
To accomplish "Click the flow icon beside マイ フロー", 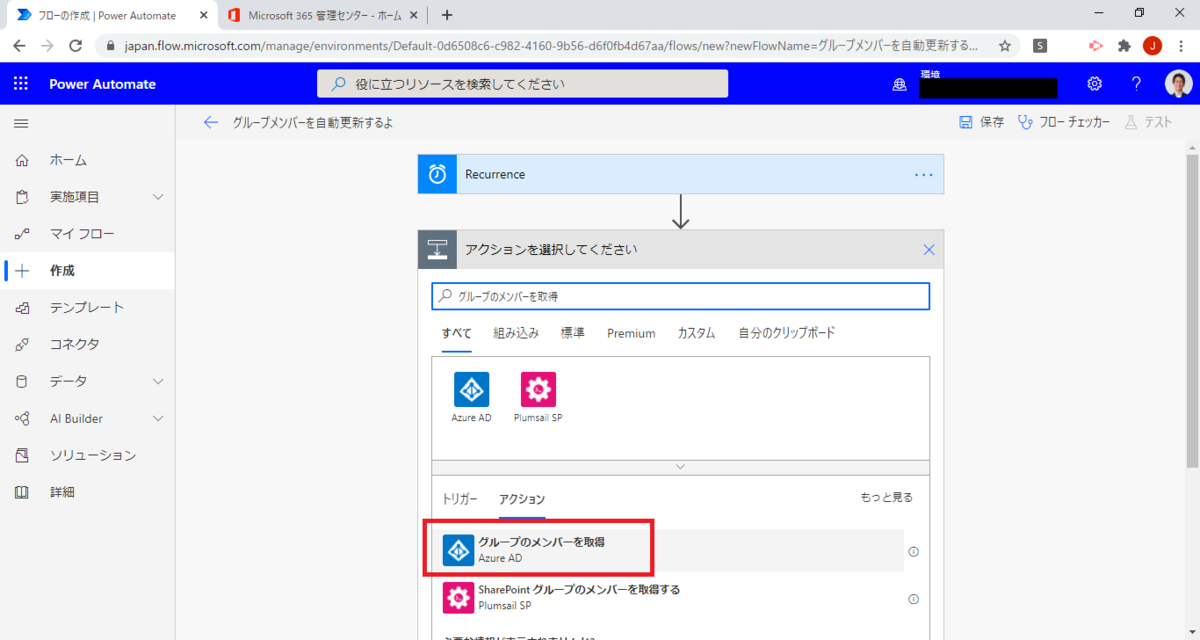I will 22,234.
